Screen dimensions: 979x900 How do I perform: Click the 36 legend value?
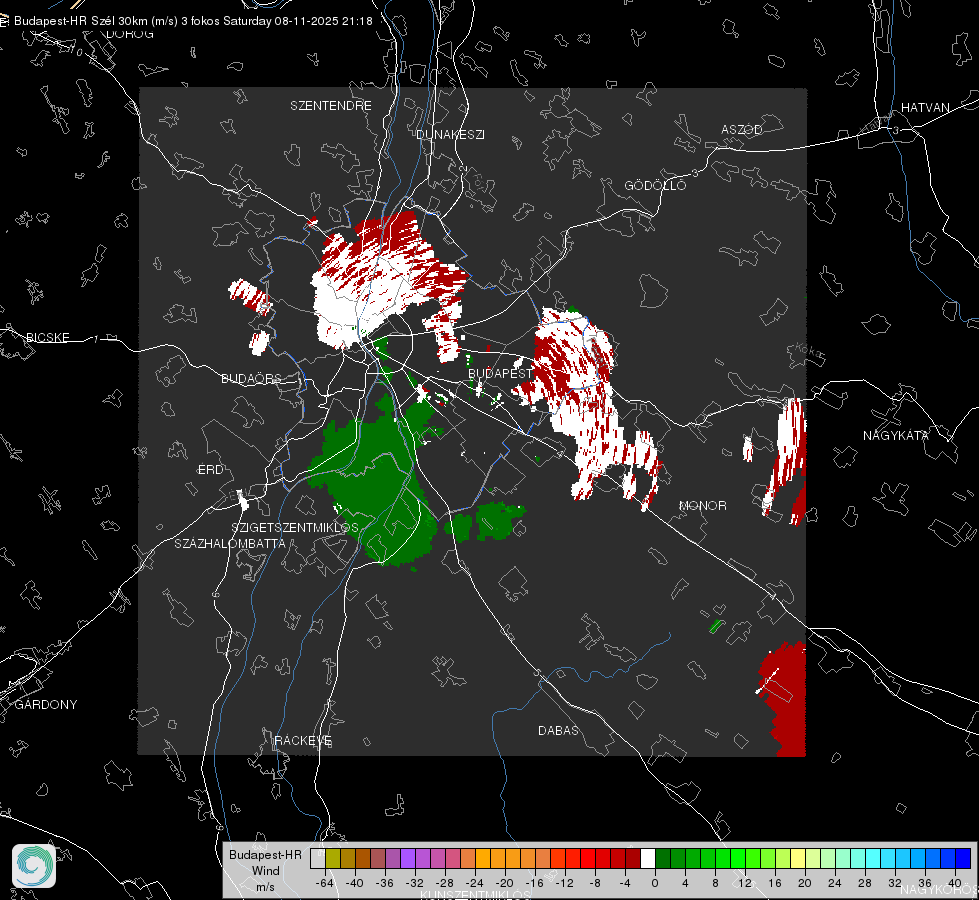(925, 883)
